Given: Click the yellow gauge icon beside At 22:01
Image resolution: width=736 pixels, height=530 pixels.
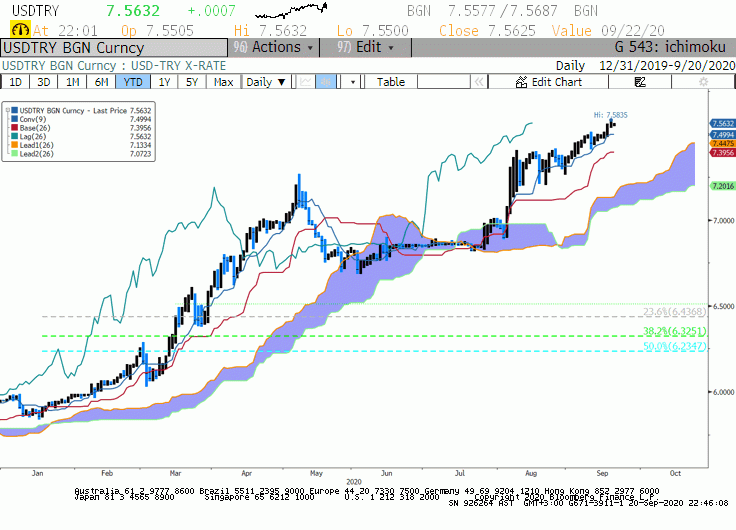Looking at the screenshot, I should click(20, 30).
